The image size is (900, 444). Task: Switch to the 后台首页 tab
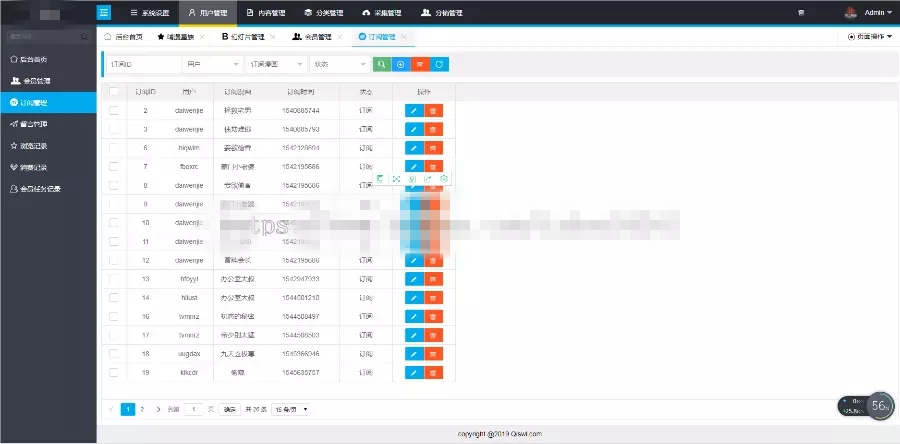pyautogui.click(x=123, y=37)
